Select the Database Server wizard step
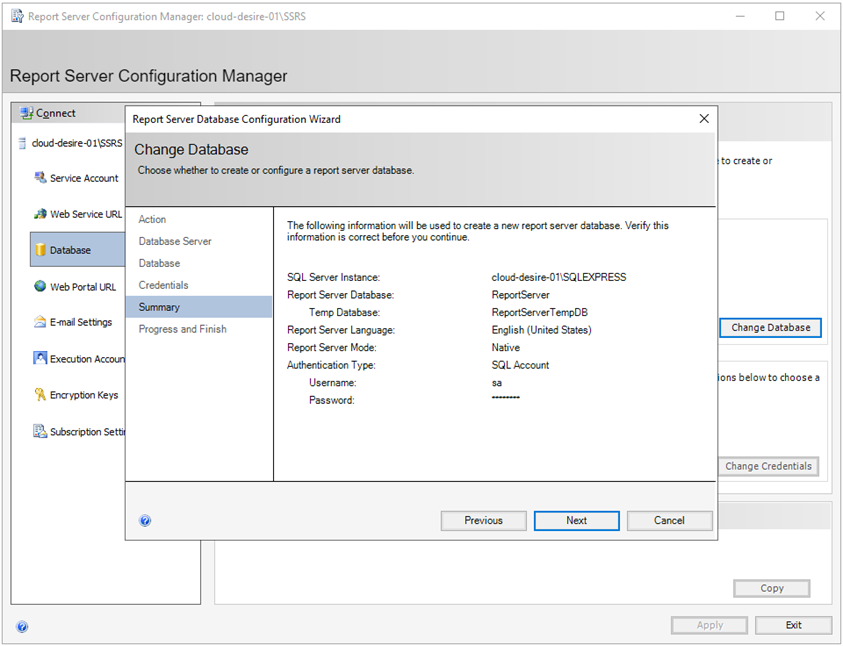 point(175,241)
